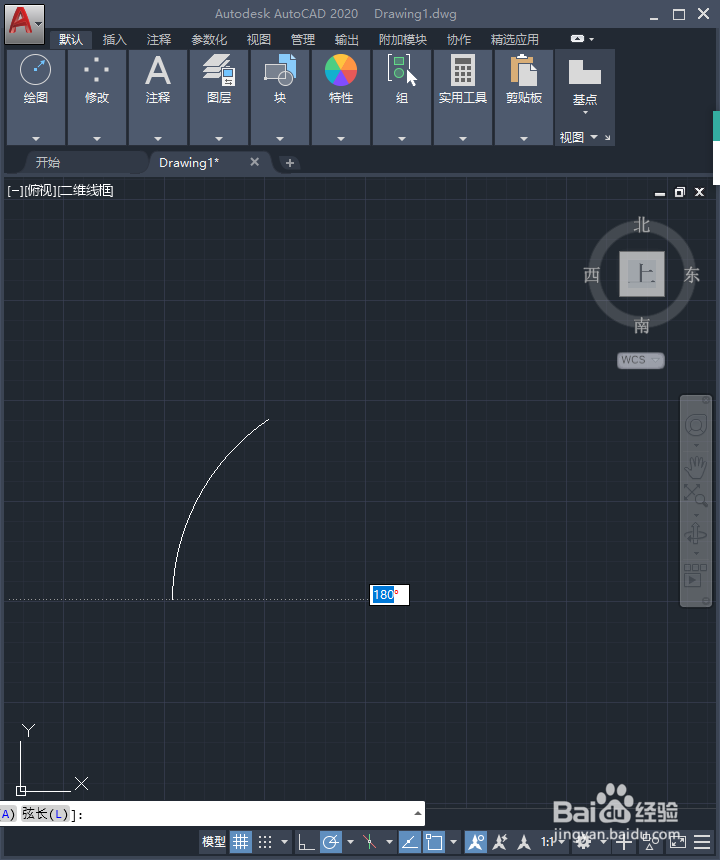Expand the 绘图 panel dropdown arrow
This screenshot has width=720, height=860.
coord(36,139)
